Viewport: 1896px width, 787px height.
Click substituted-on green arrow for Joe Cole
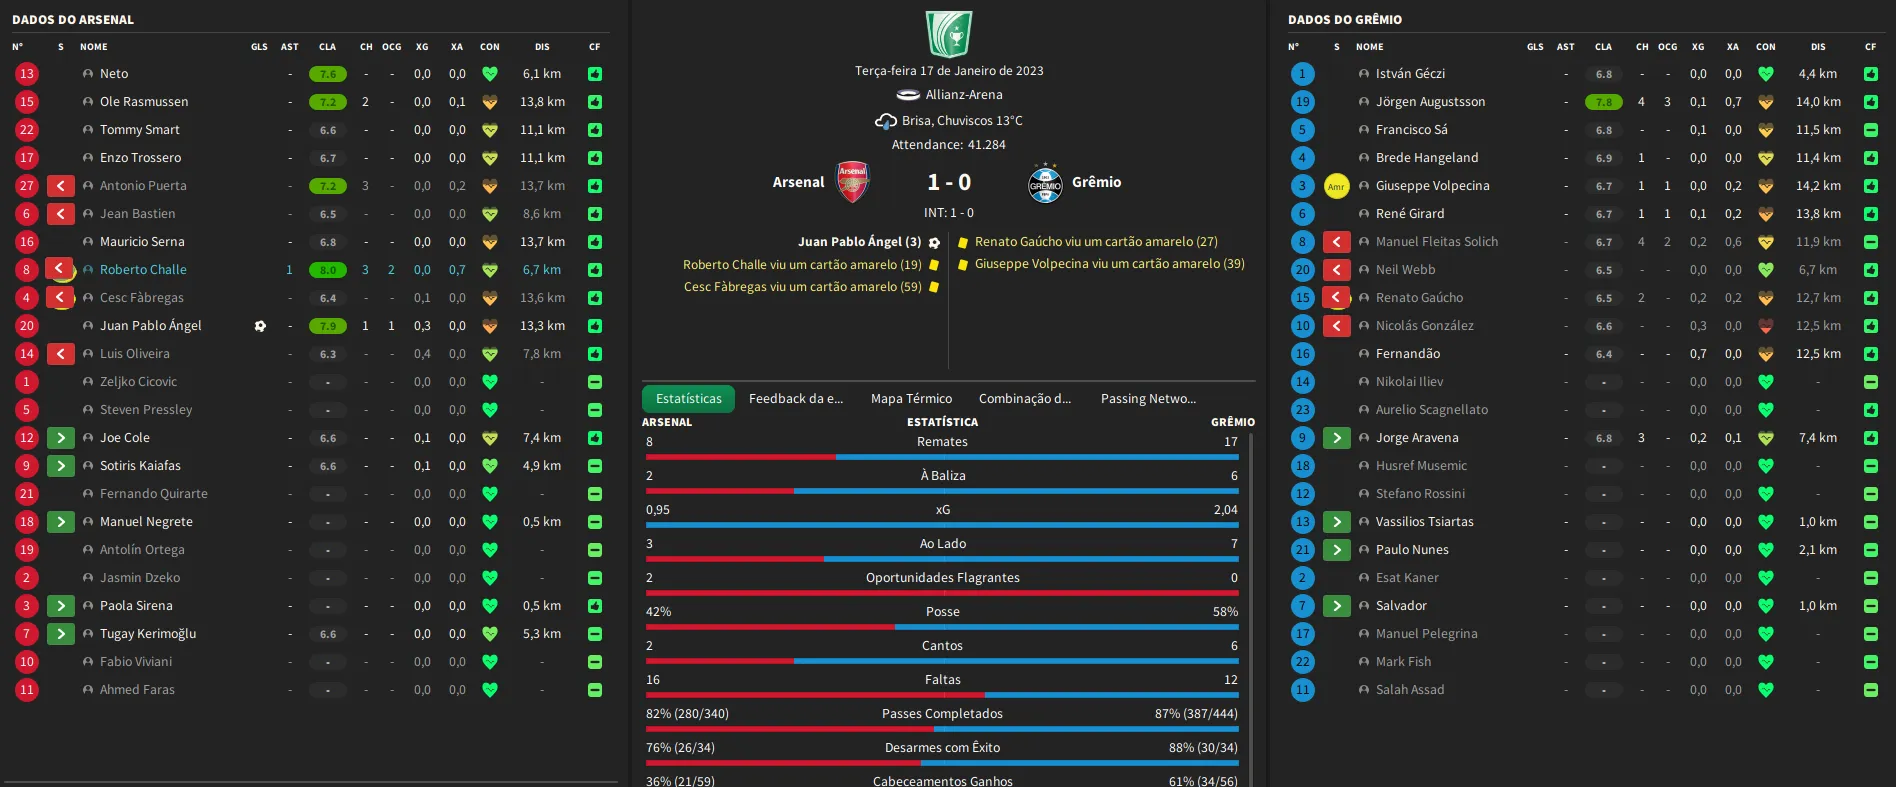60,438
